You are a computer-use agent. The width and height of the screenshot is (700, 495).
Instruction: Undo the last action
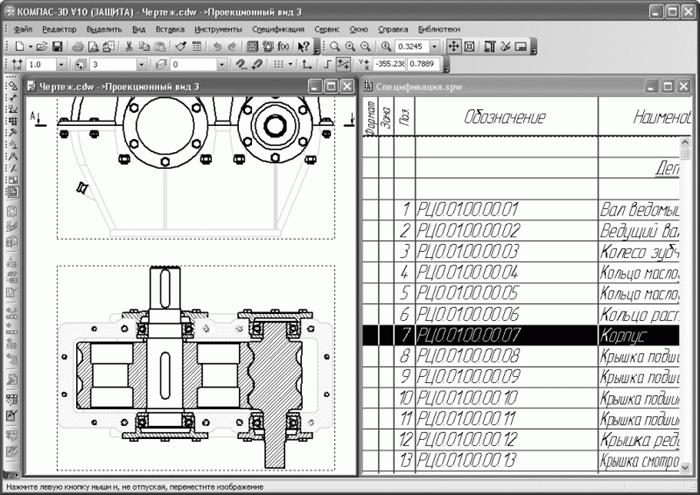(x=217, y=46)
